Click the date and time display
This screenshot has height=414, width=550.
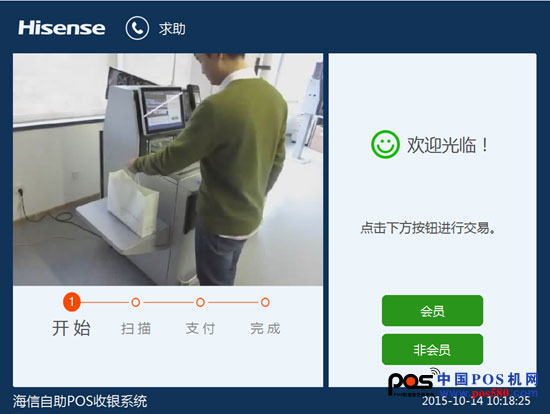coord(476,401)
